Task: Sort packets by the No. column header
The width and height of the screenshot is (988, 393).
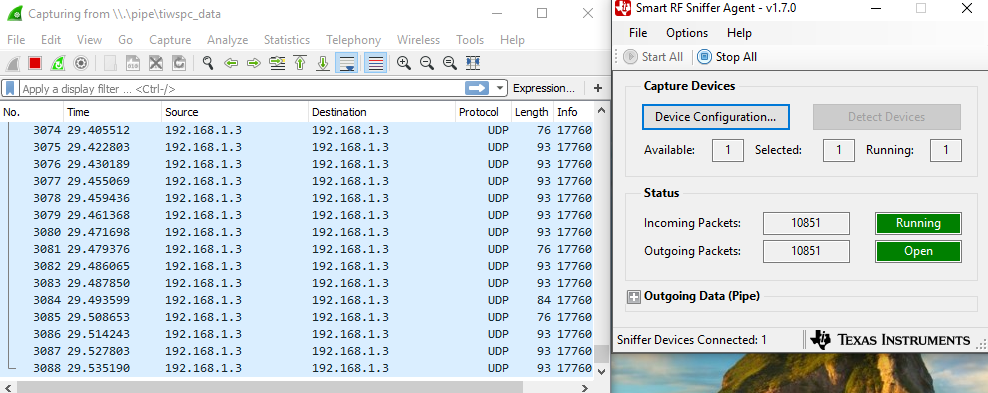Action: (x=32, y=112)
